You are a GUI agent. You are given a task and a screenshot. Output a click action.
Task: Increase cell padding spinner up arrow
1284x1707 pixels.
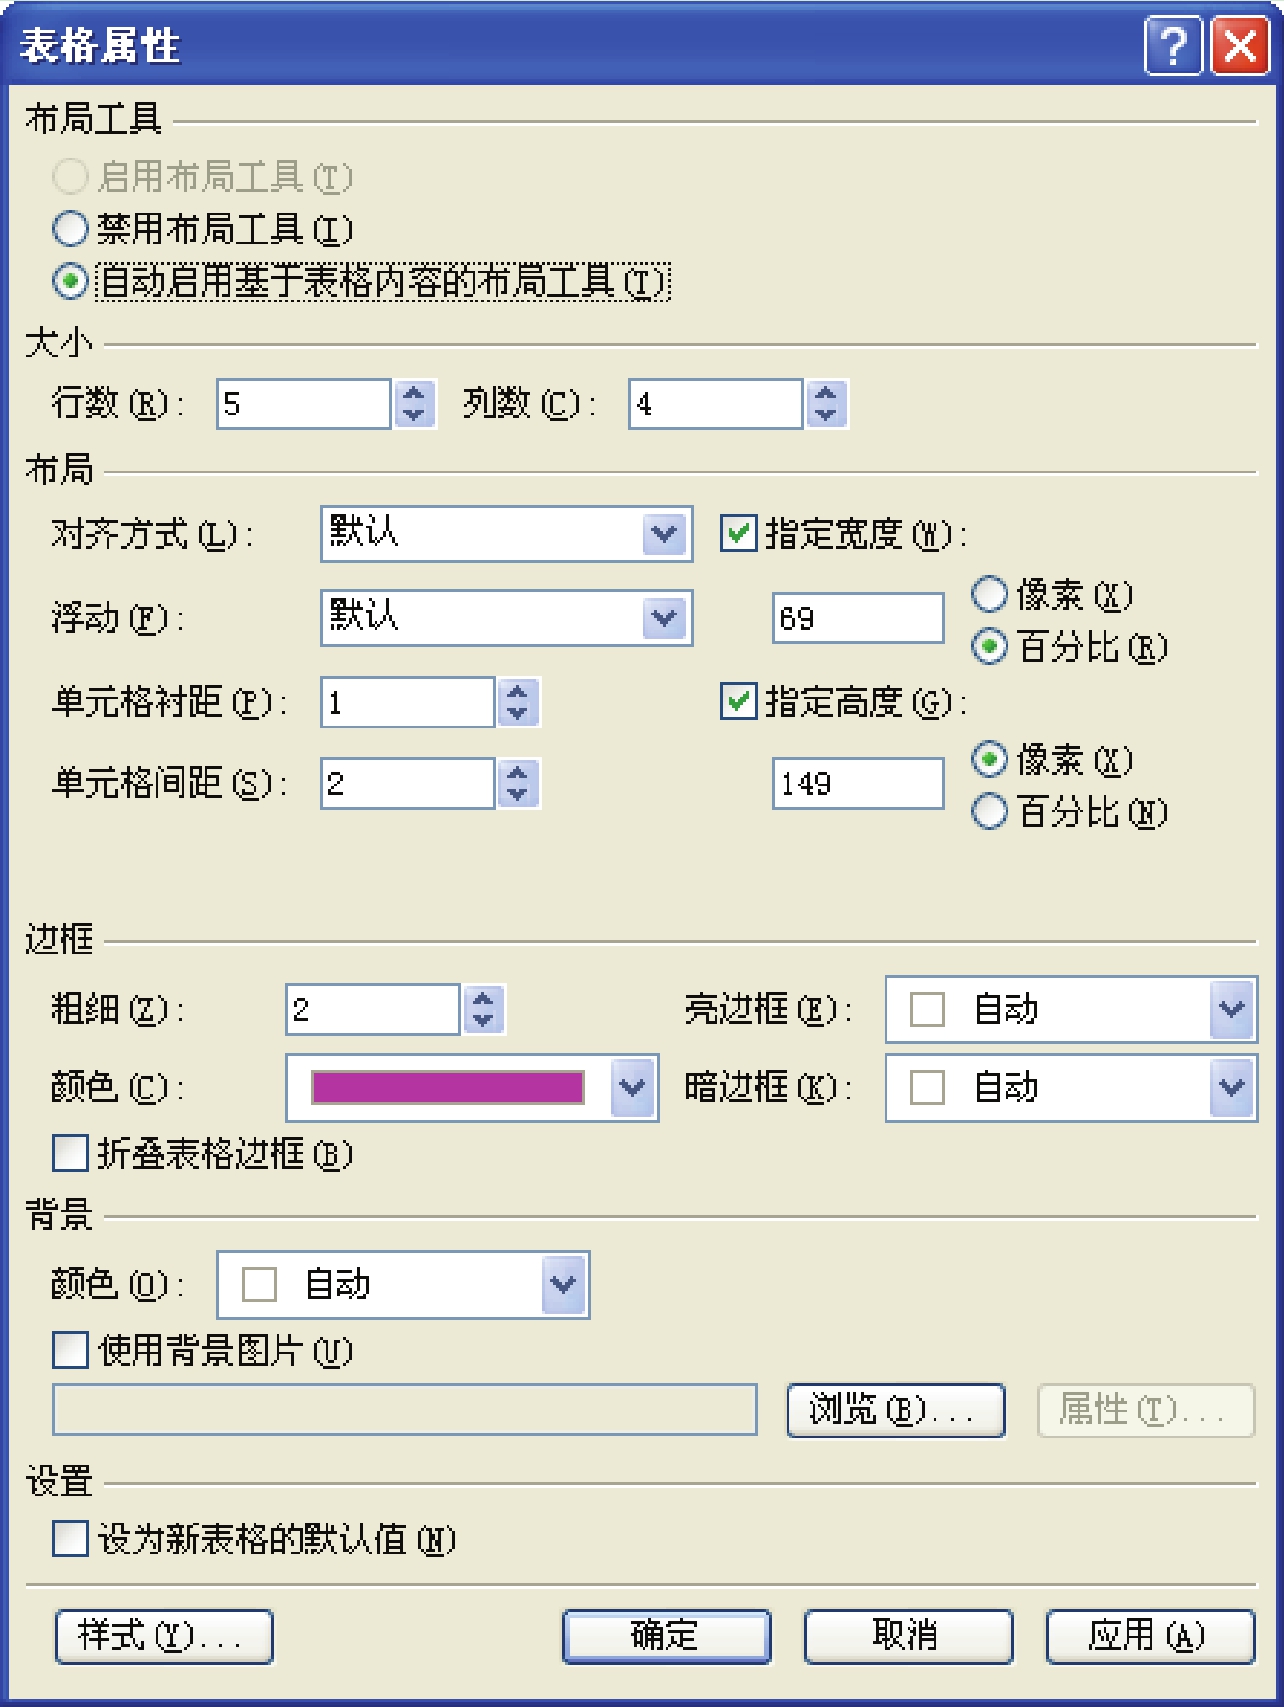coord(517,691)
